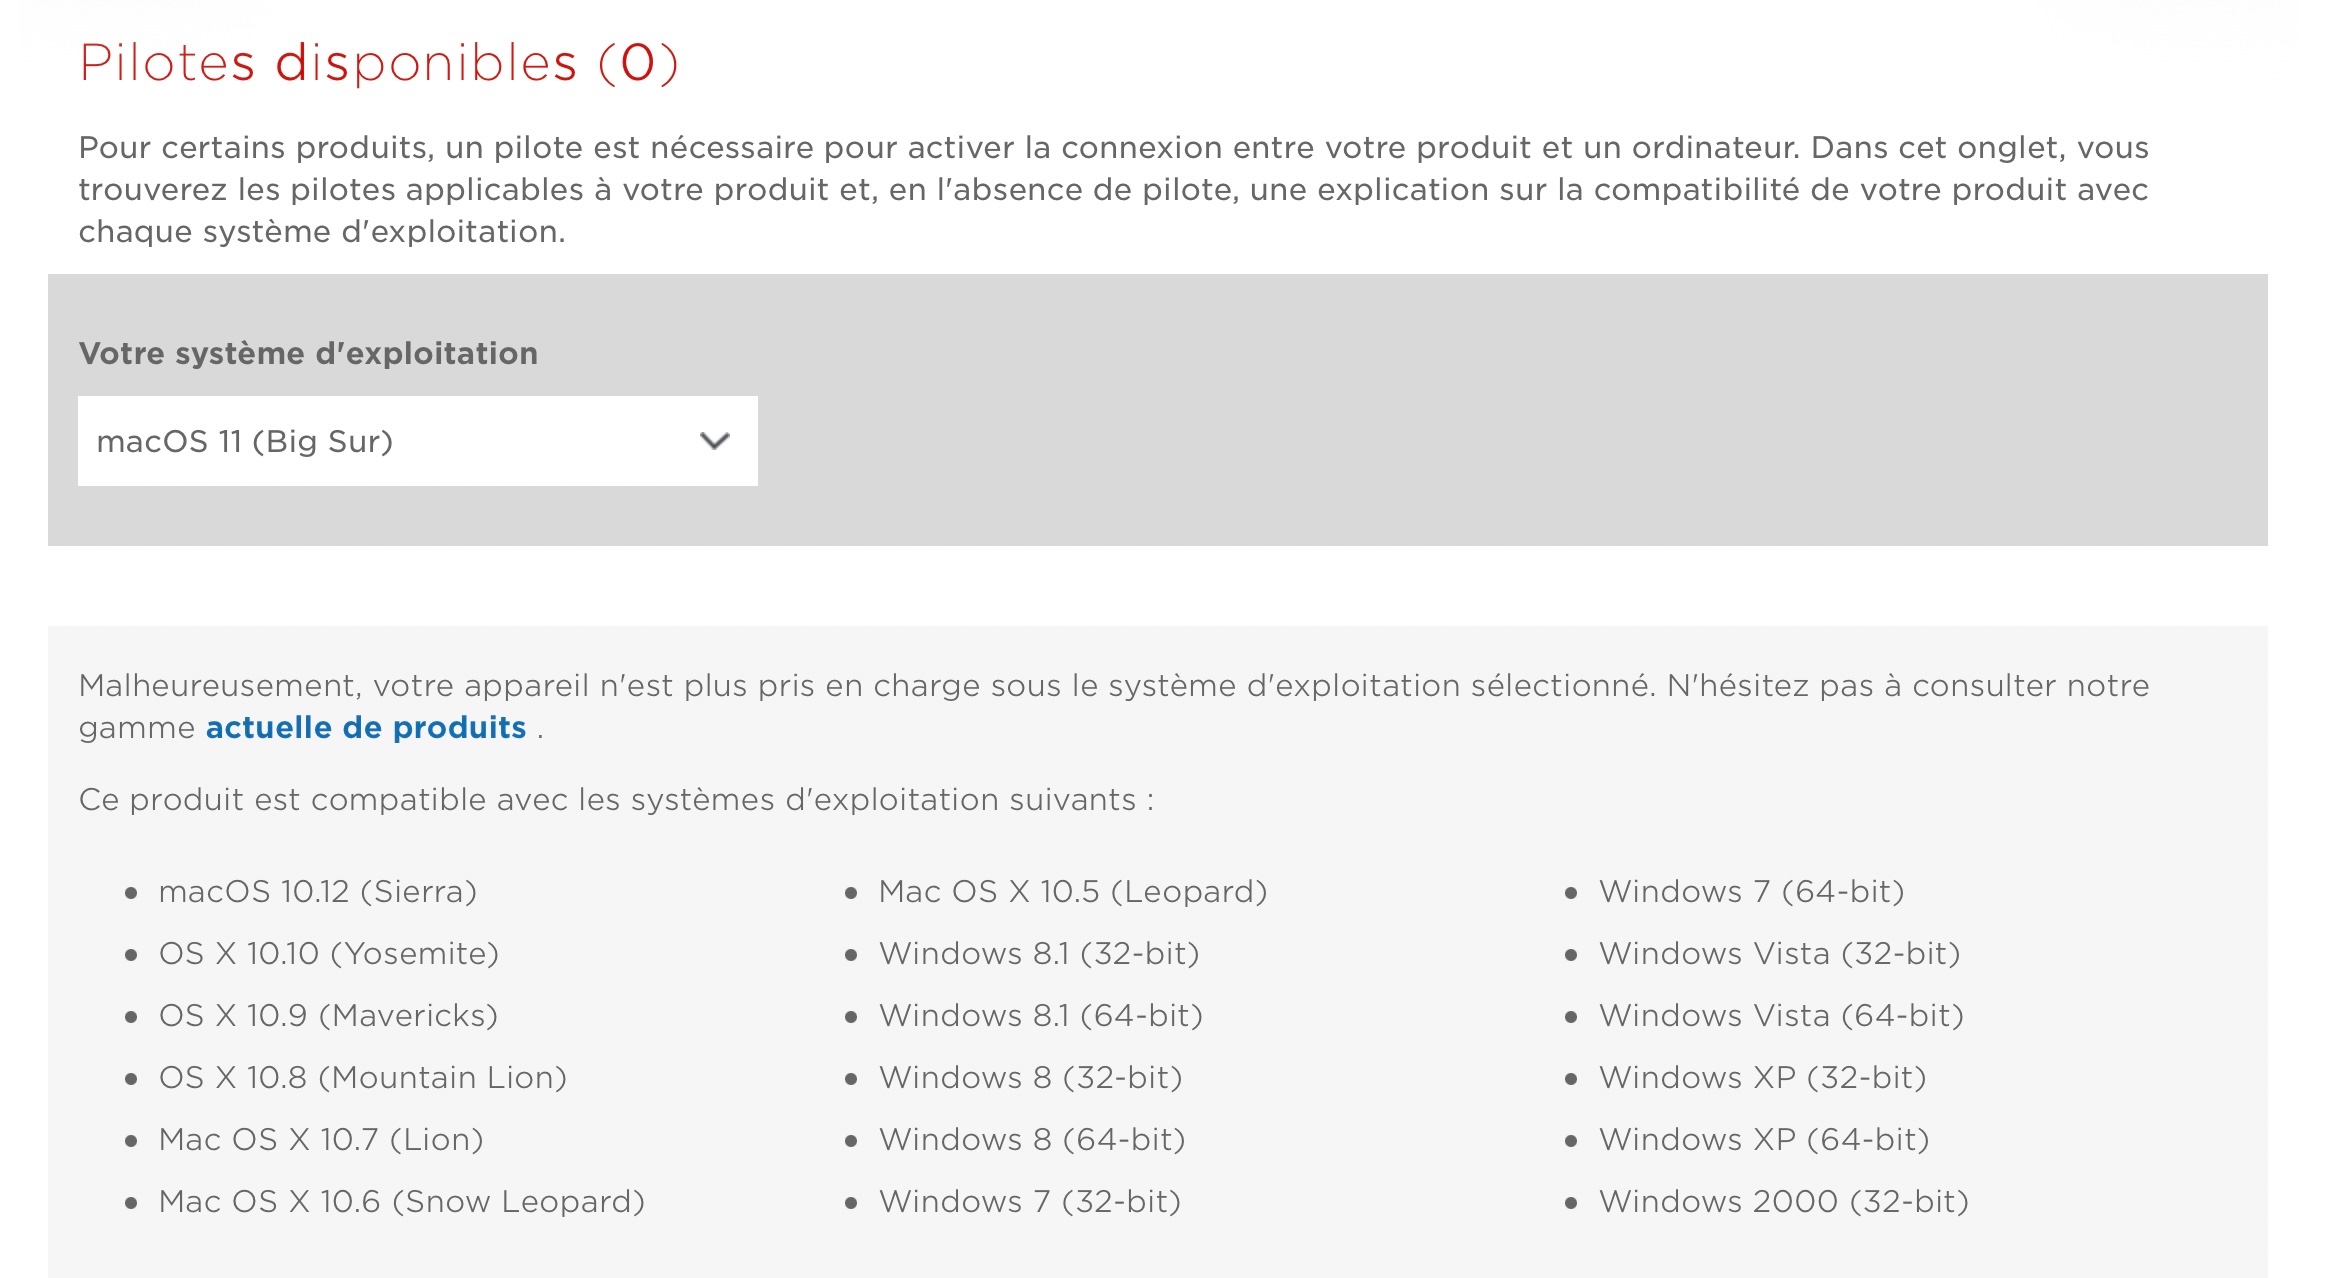This screenshot has height=1278, width=2326.
Task: Click the "Votre système d'exploitation" label
Action: (308, 353)
